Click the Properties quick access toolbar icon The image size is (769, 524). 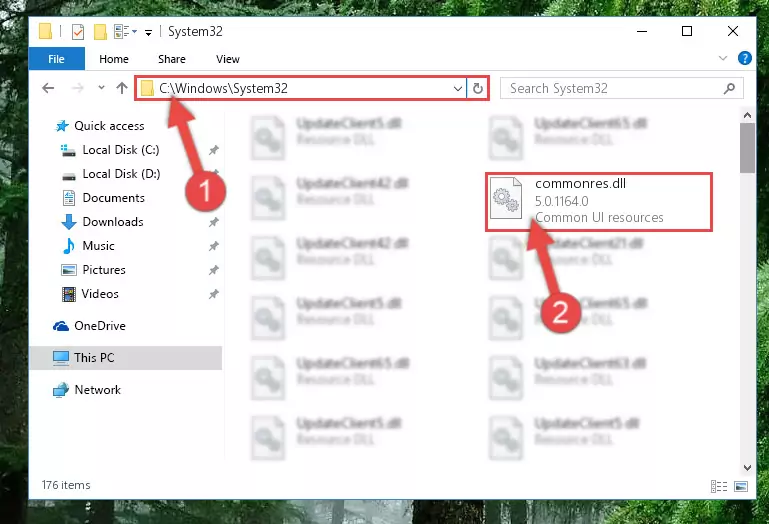(77, 32)
